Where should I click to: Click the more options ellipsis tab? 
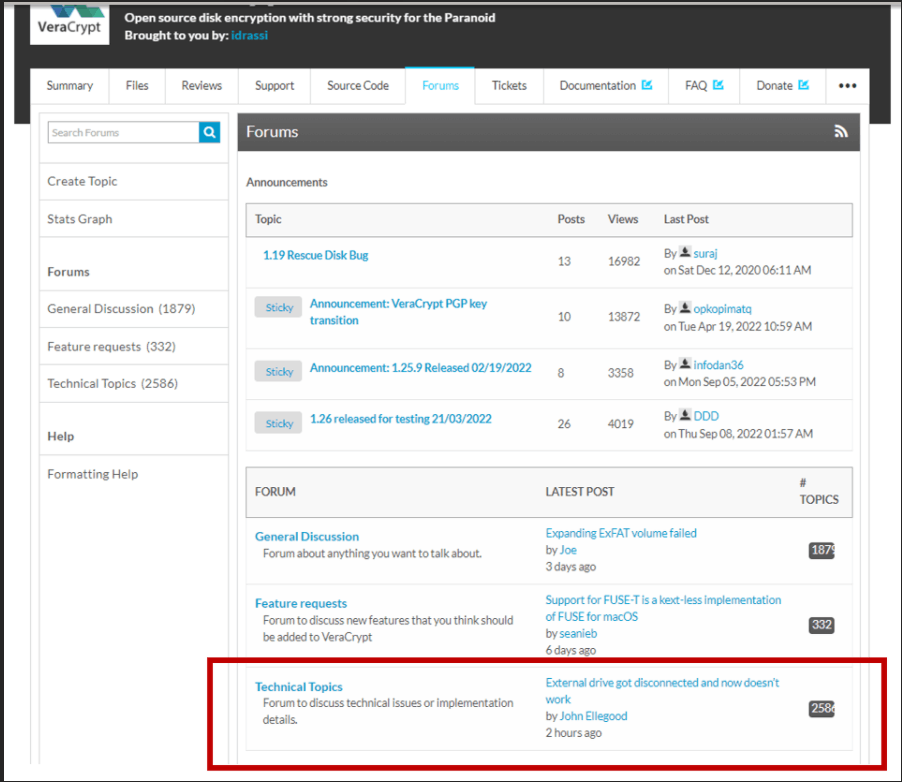[x=847, y=86]
